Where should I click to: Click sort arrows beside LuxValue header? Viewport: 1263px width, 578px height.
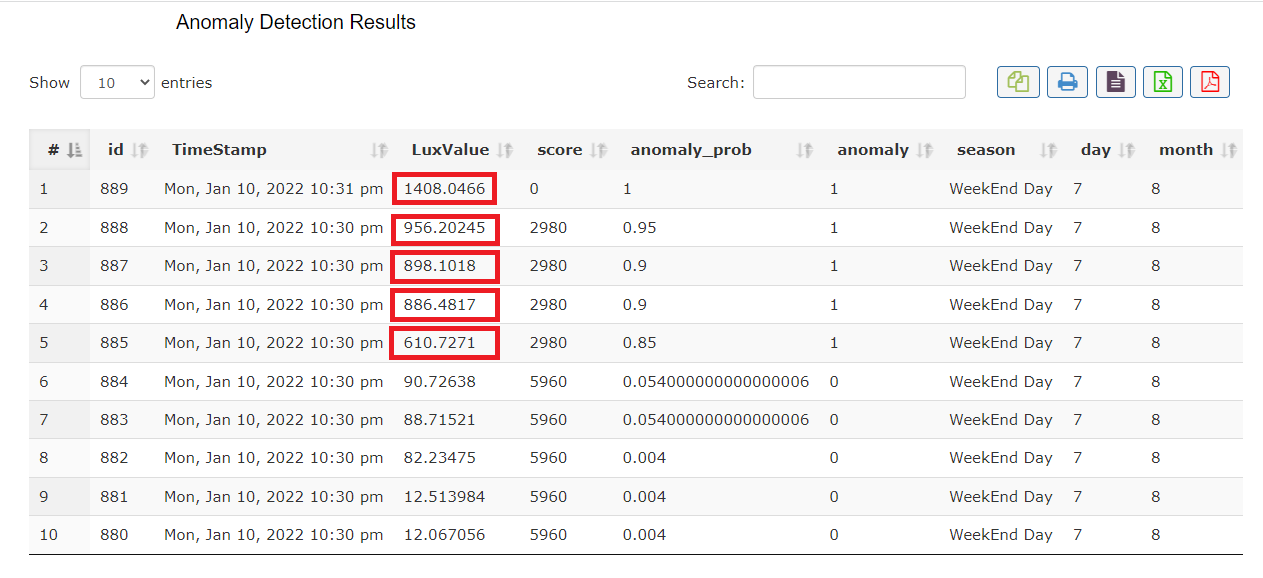point(505,150)
